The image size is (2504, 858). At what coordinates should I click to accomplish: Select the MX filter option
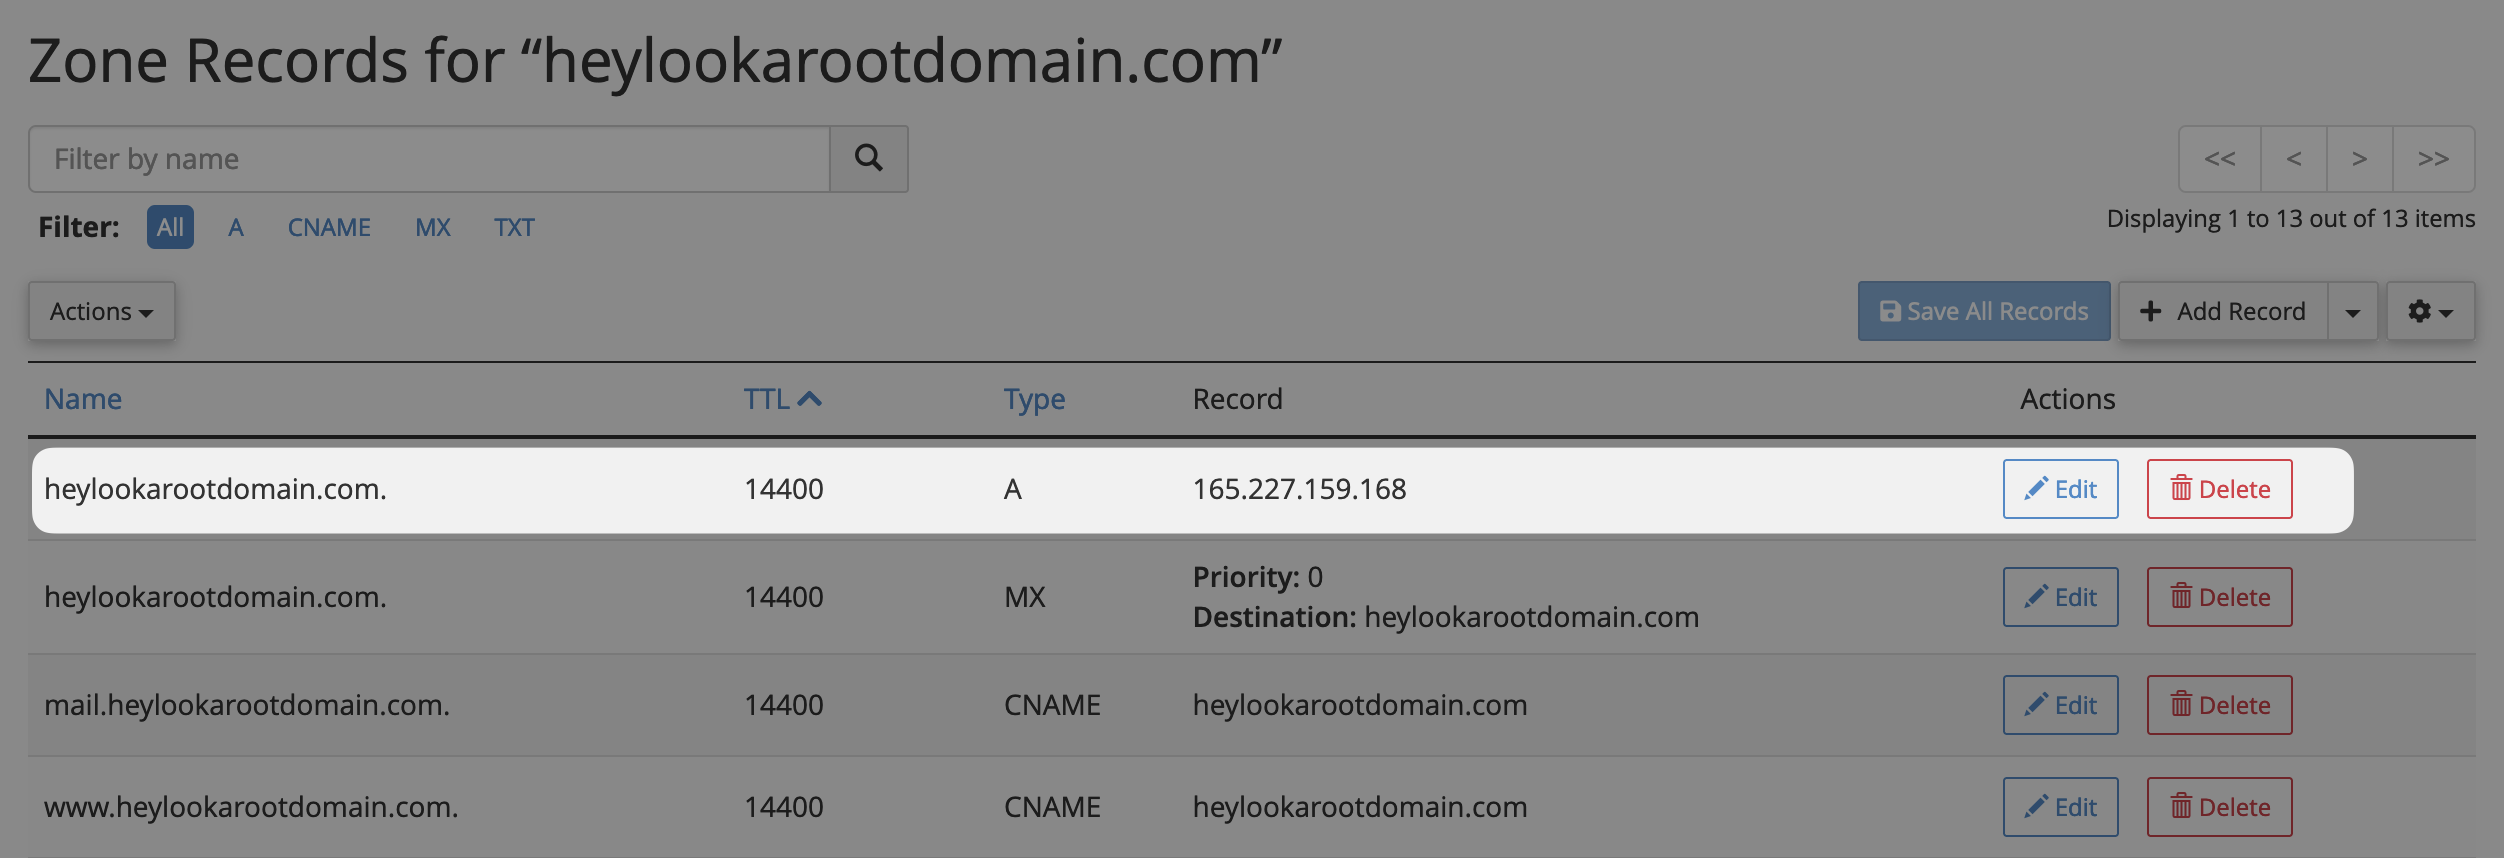432,228
